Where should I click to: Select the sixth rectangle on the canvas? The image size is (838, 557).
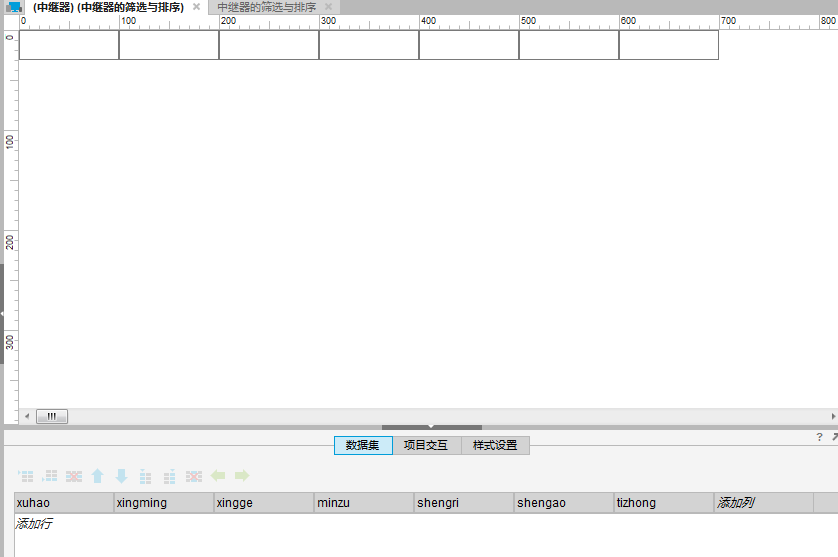[569, 45]
